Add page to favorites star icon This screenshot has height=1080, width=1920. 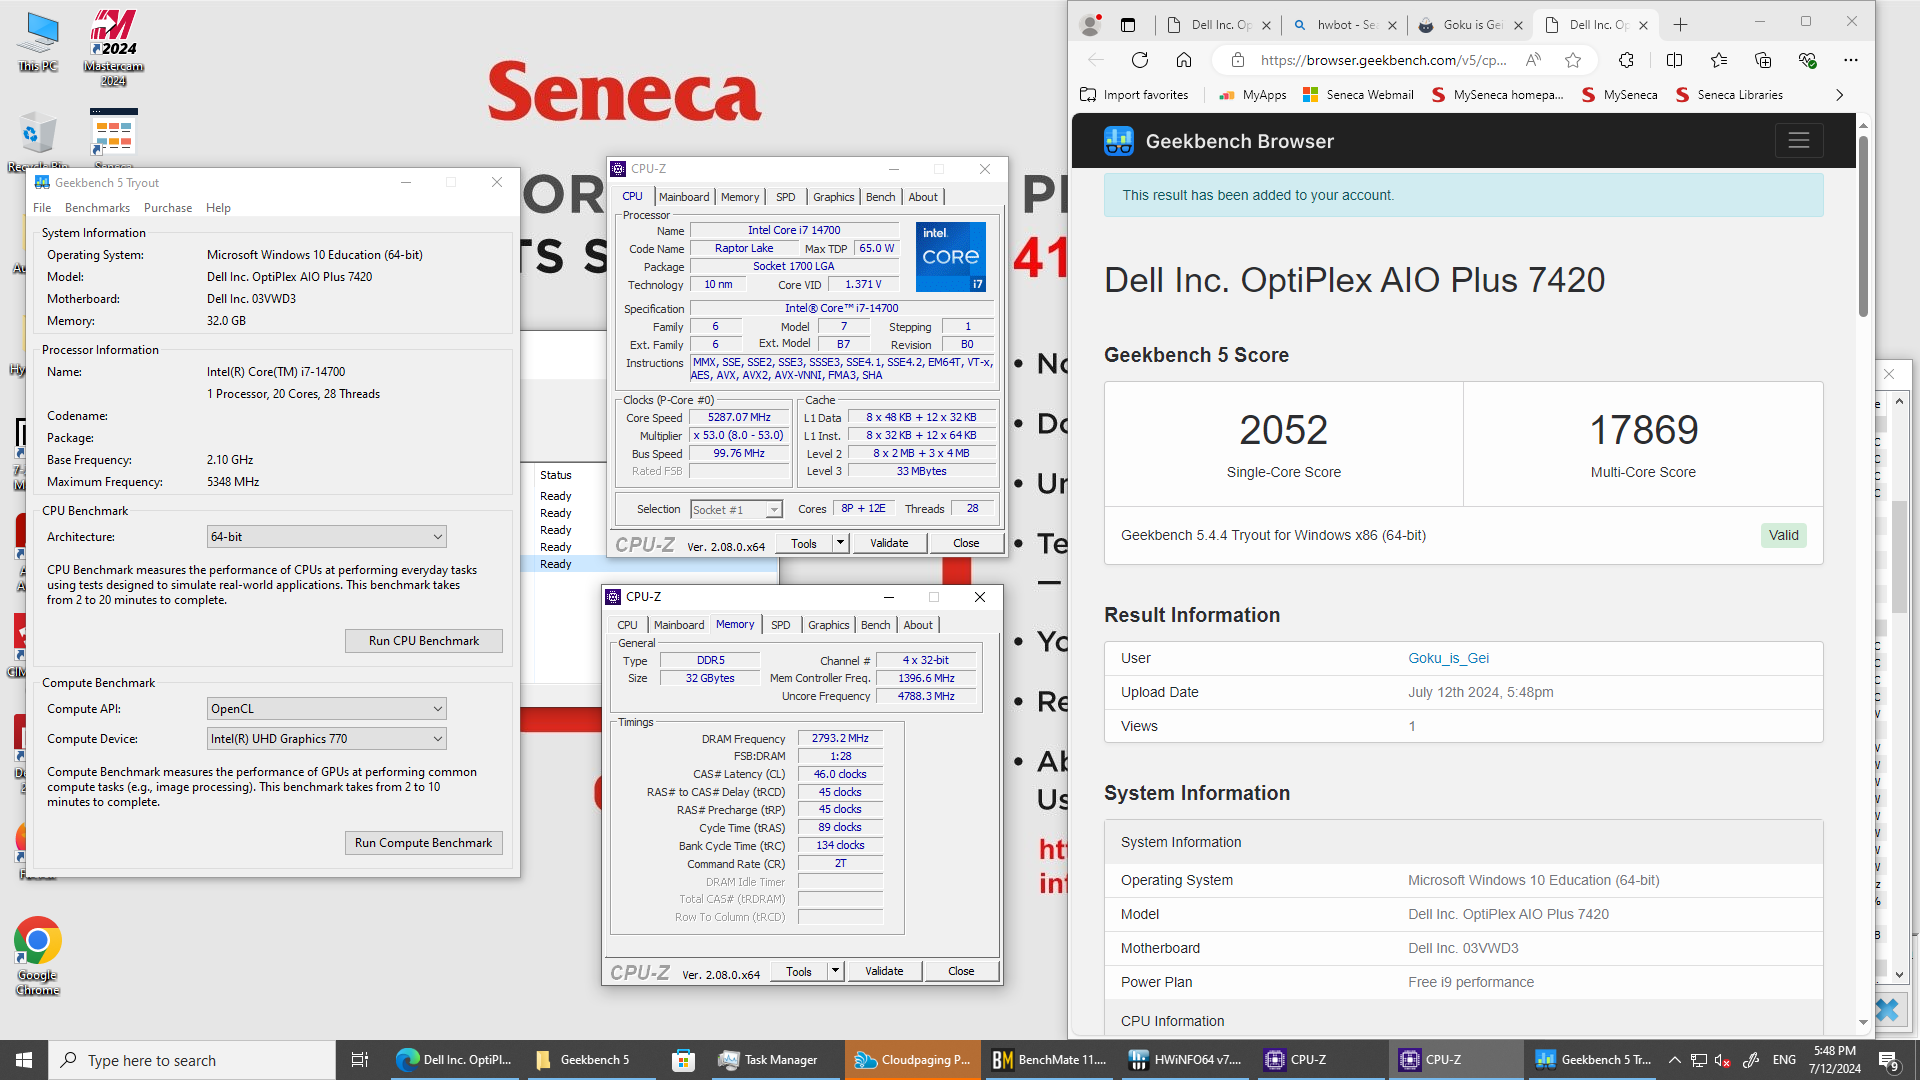pos(1573,60)
